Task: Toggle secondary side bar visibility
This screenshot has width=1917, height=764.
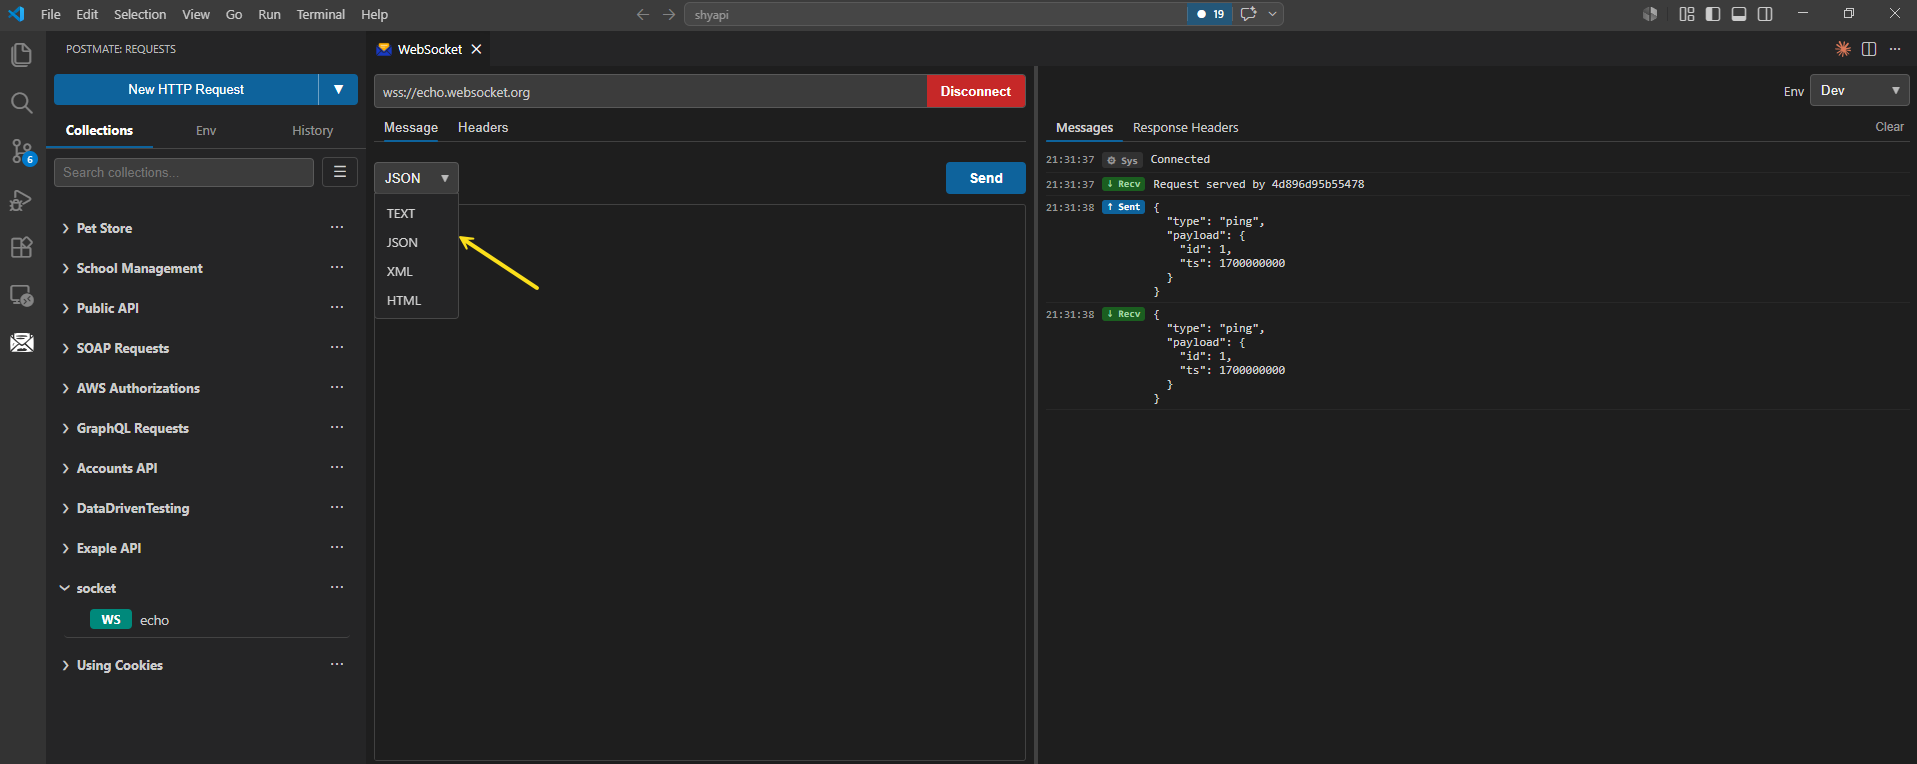Action: [x=1765, y=14]
